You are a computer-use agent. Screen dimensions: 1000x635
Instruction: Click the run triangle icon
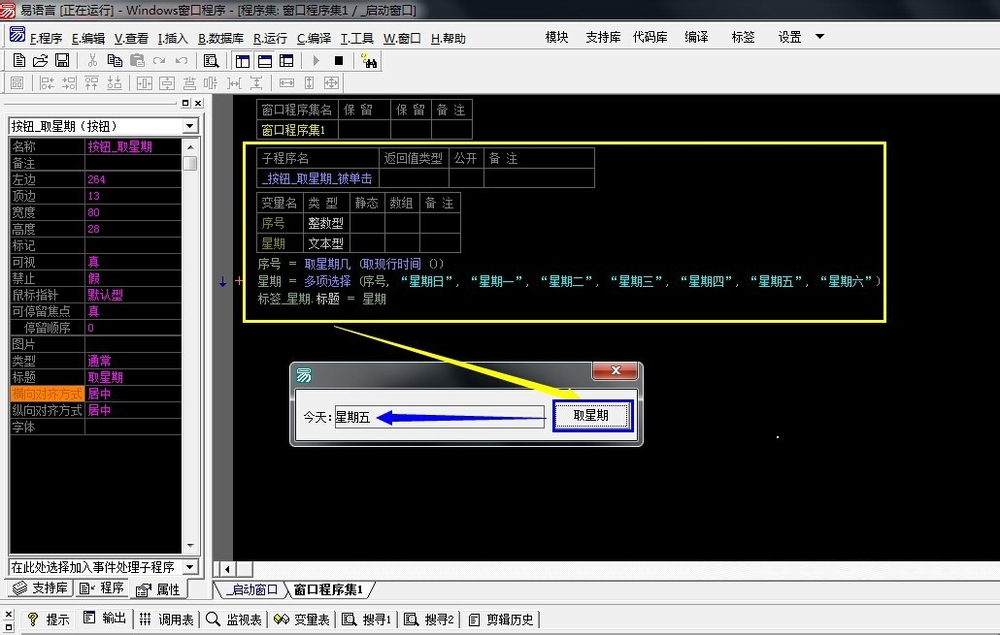click(x=316, y=61)
